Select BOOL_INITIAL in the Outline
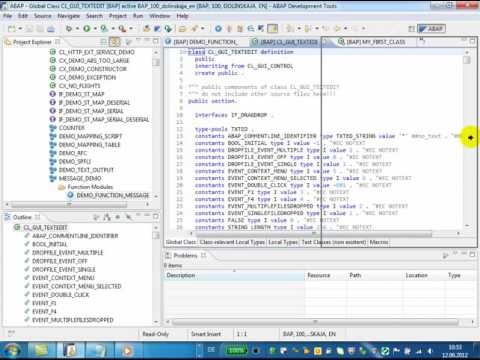Image resolution: width=480 pixels, height=360 pixels. coord(49,244)
